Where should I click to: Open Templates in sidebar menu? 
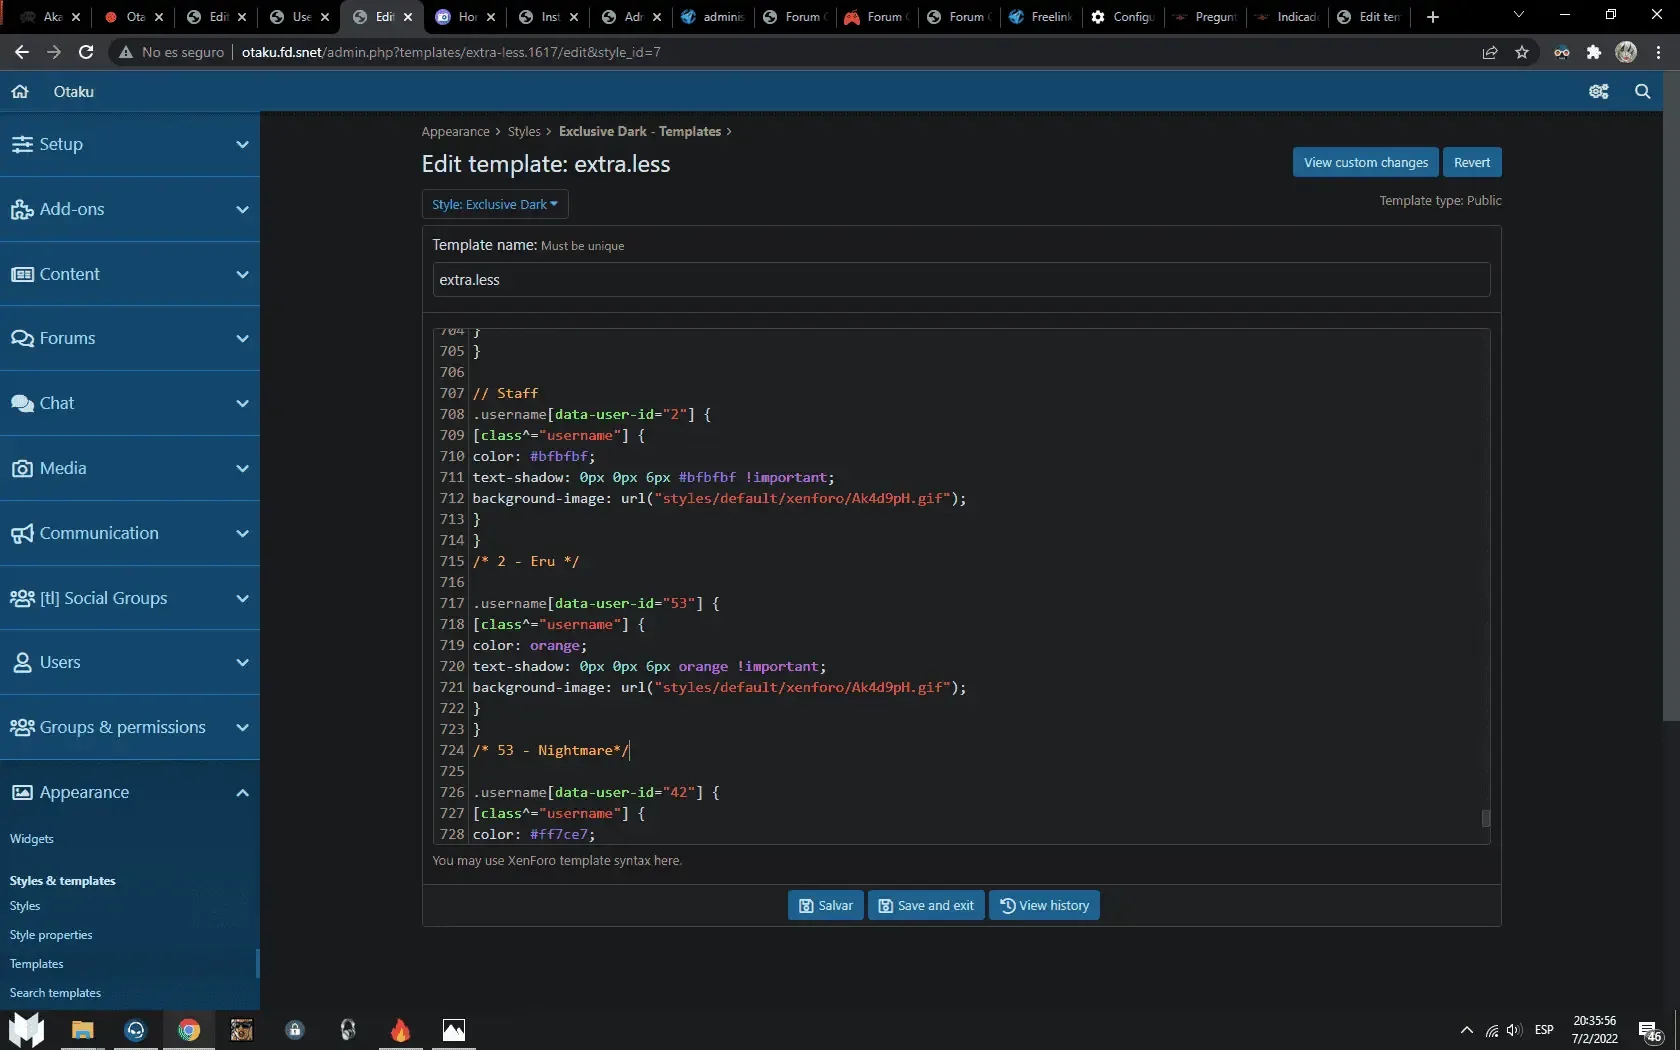tap(37, 964)
